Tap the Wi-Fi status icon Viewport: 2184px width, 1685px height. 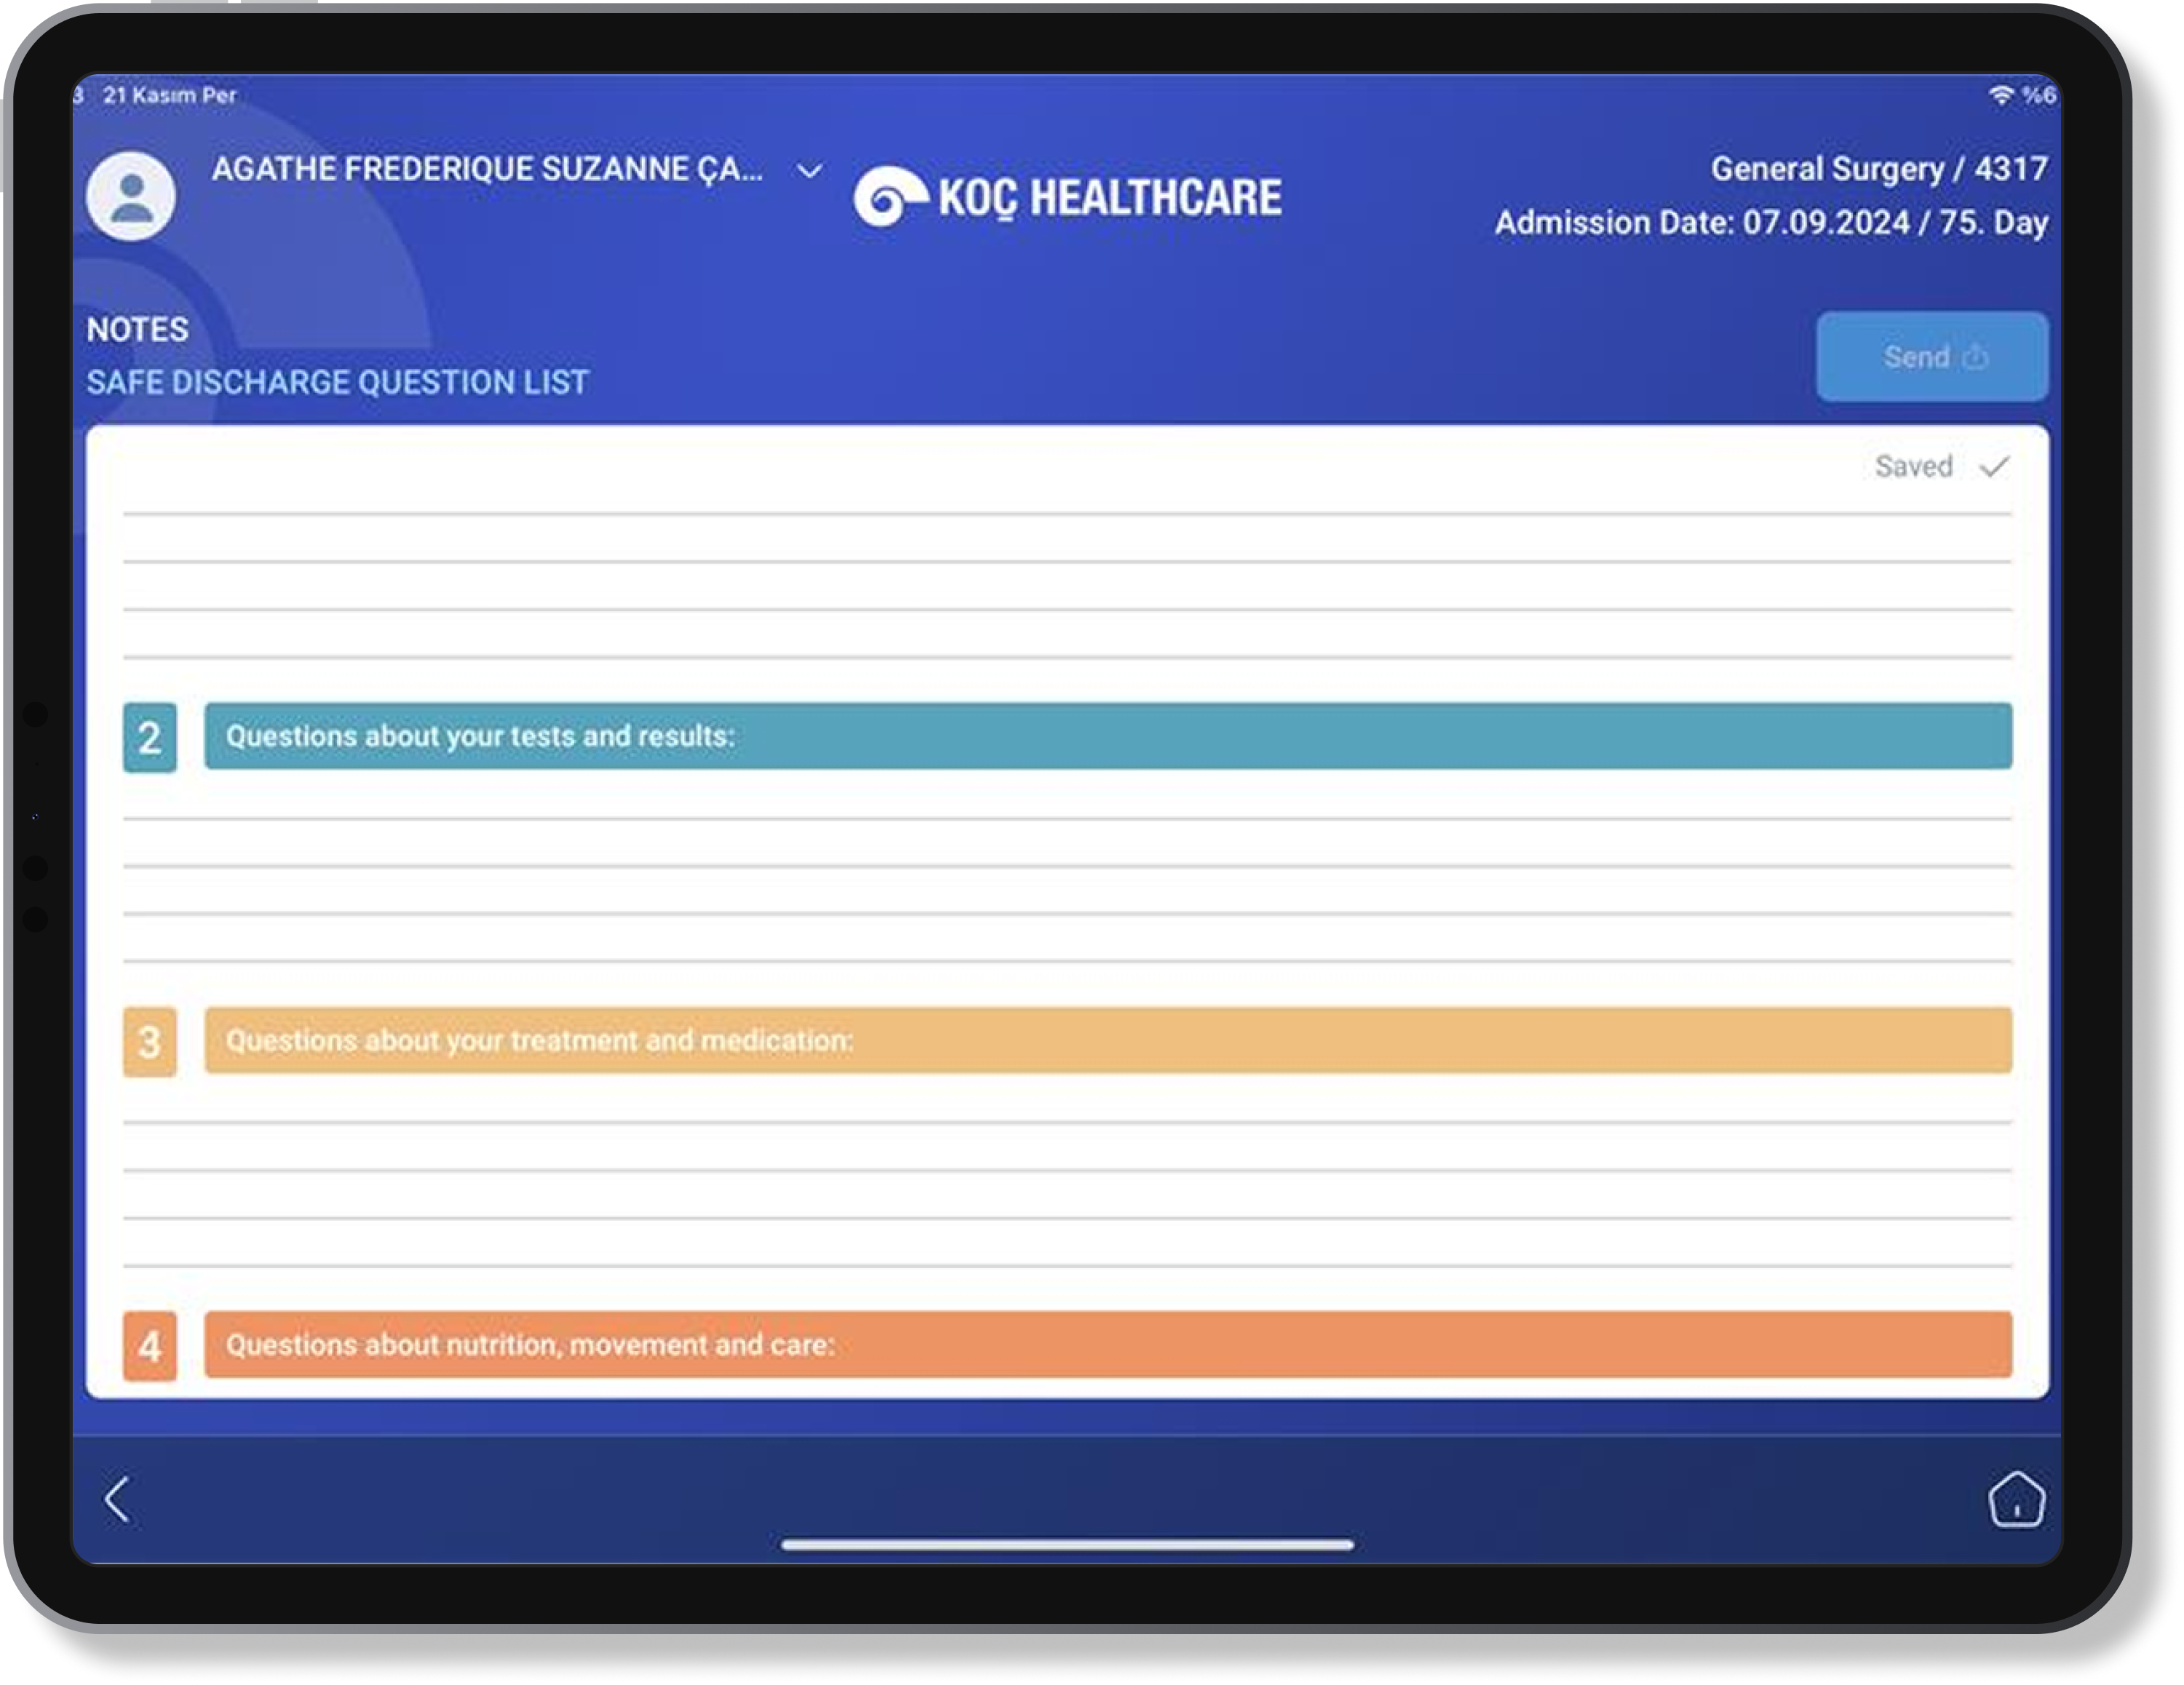coord(2000,95)
